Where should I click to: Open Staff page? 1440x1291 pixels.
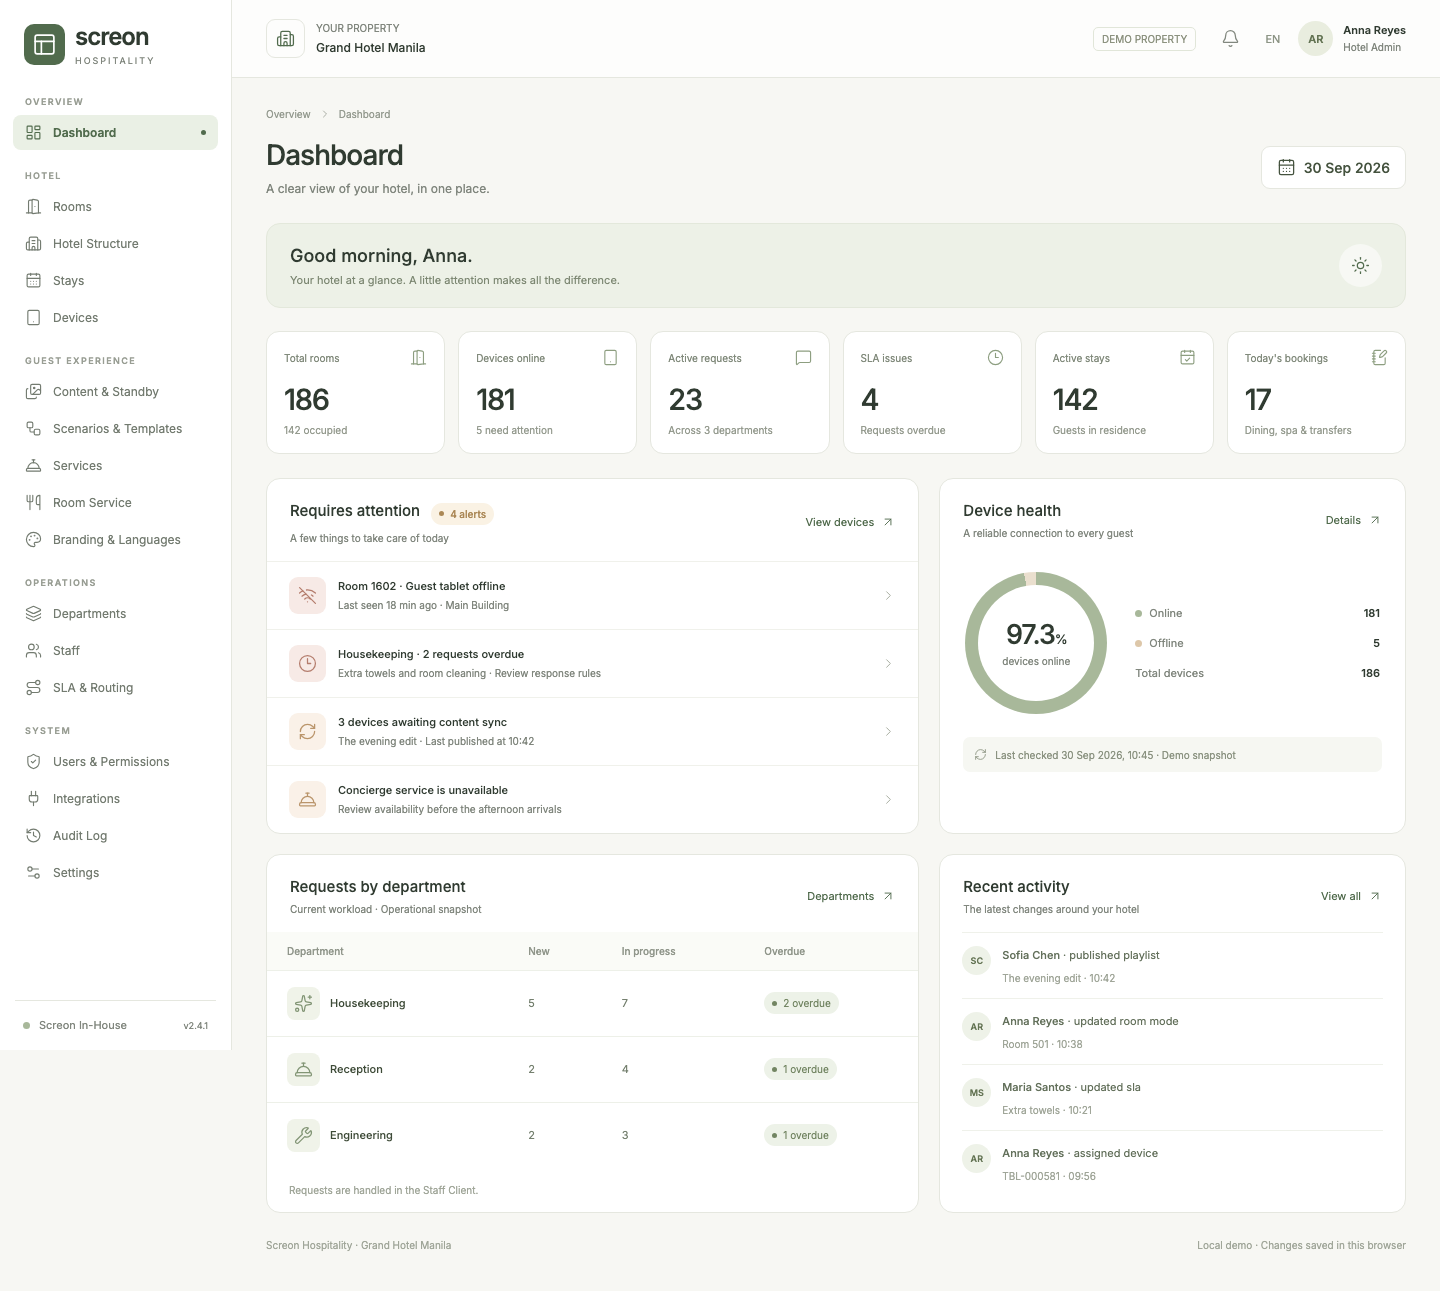(x=115, y=651)
